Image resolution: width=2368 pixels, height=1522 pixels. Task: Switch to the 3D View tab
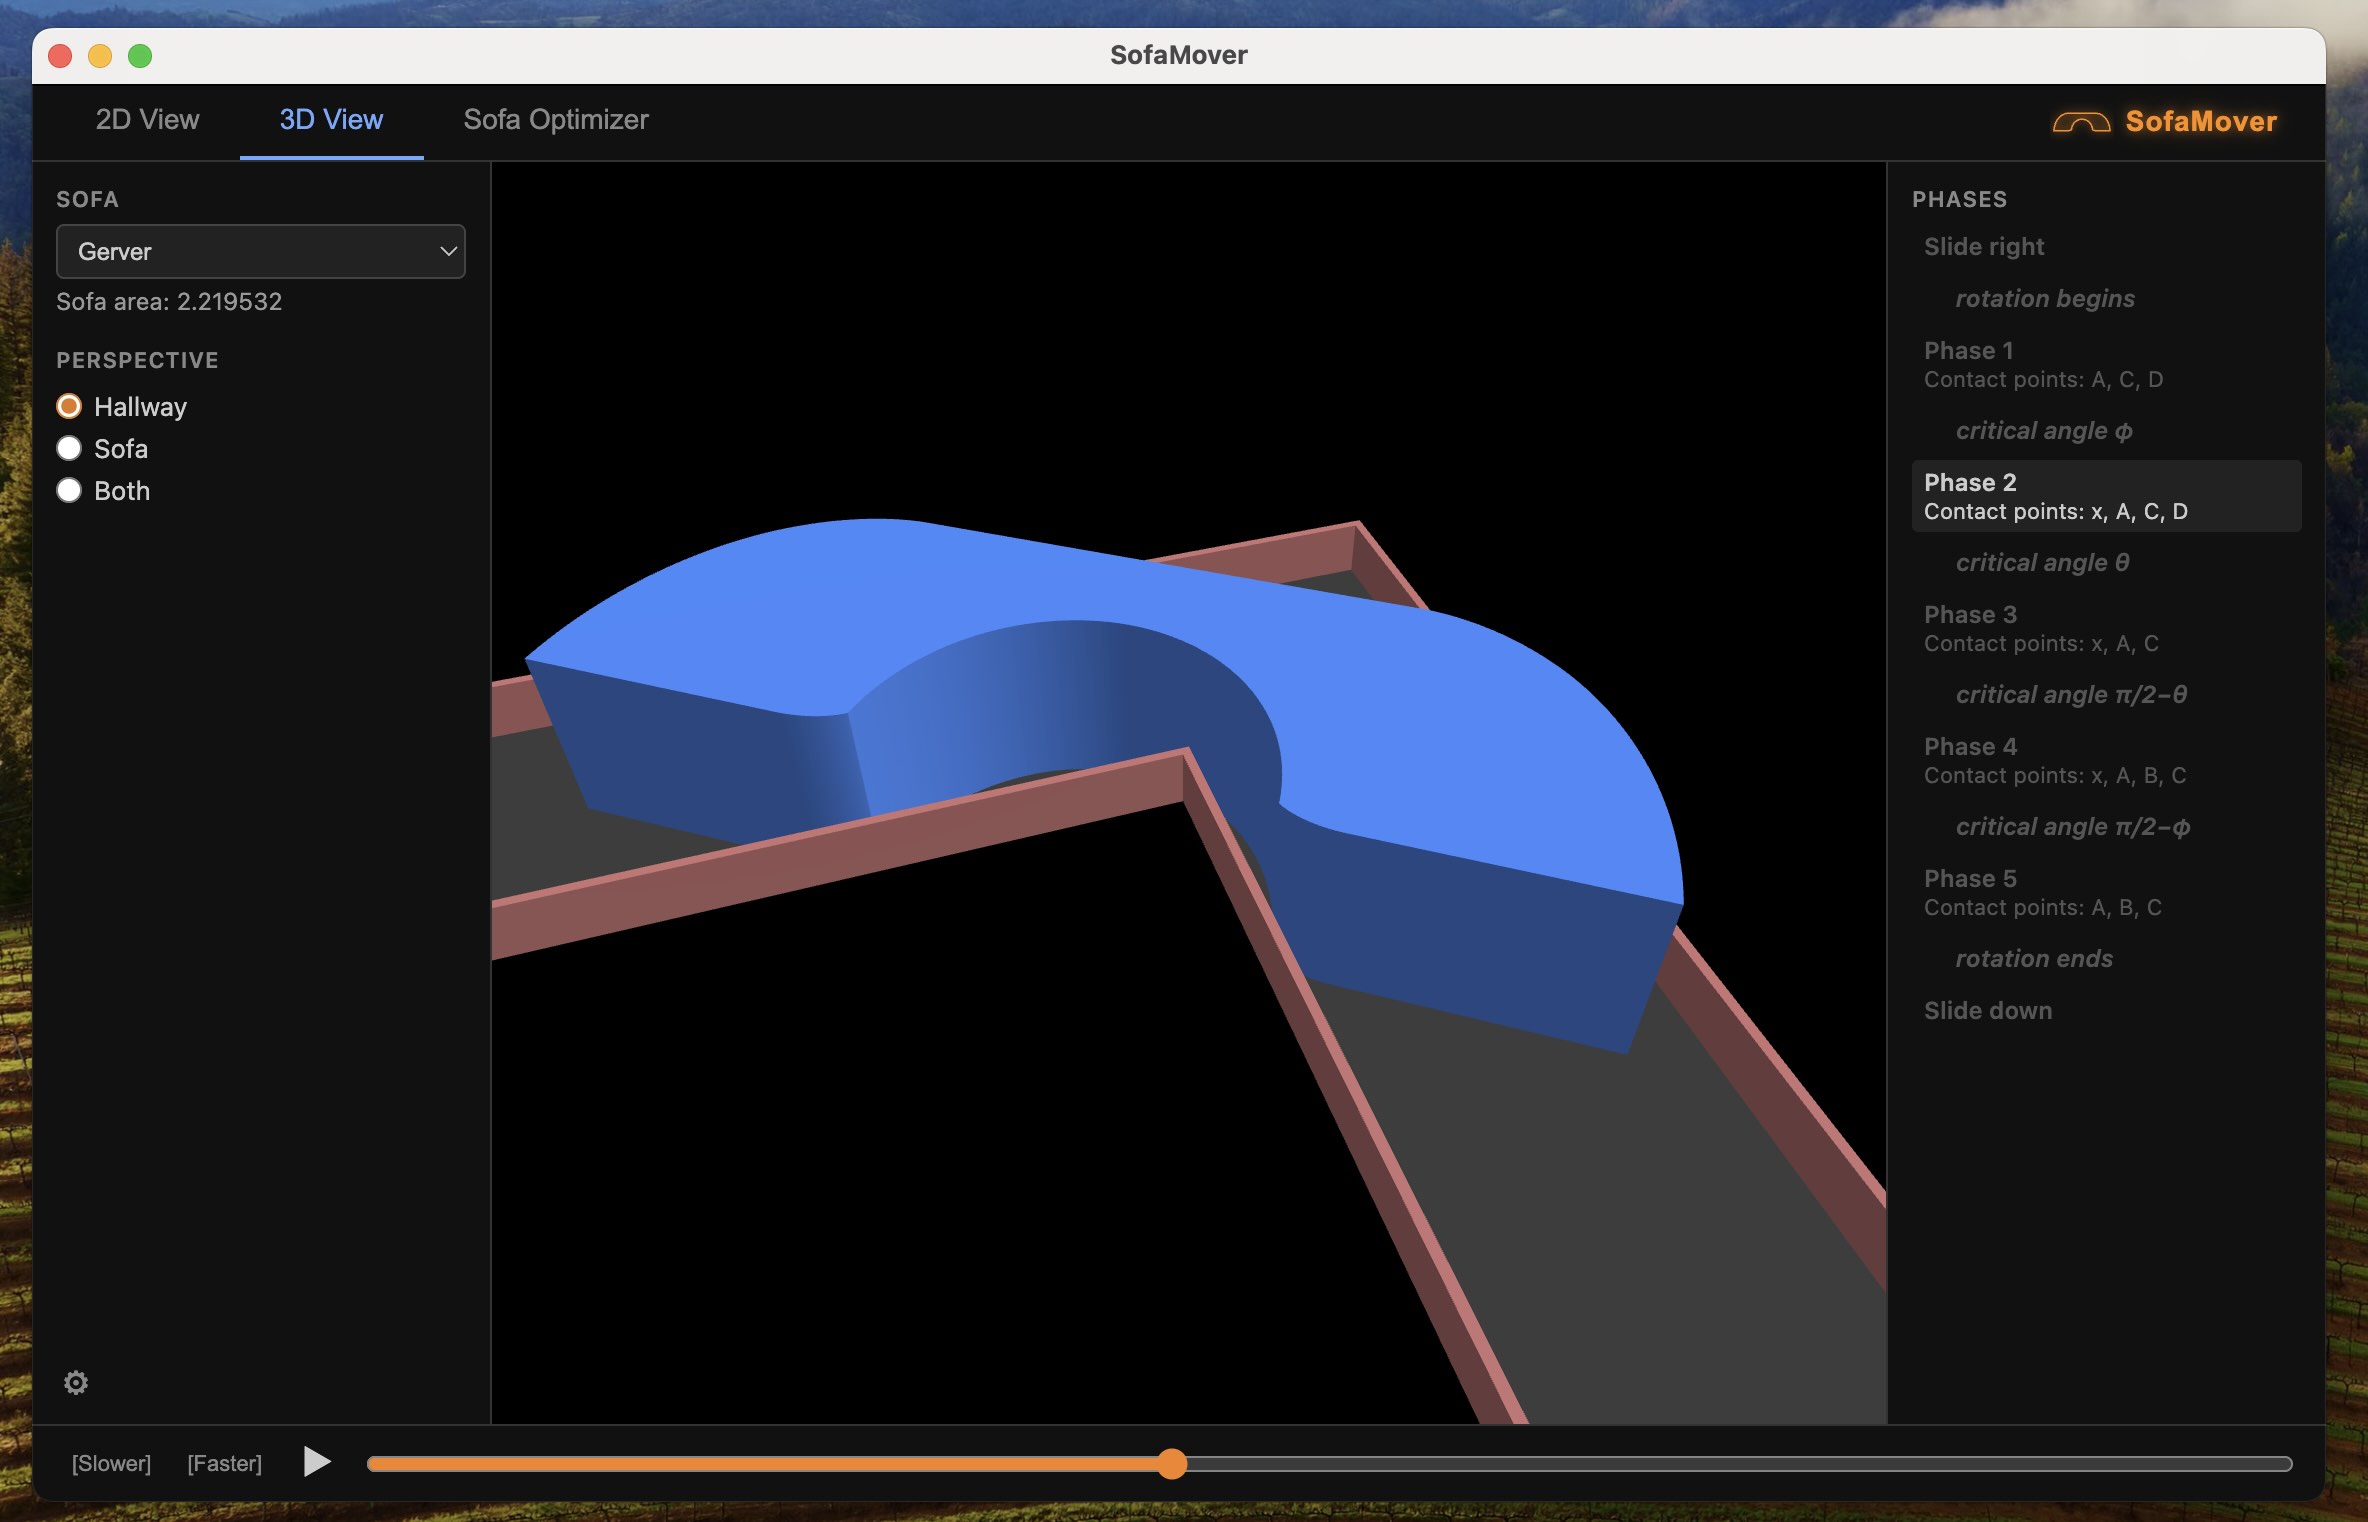pyautogui.click(x=331, y=120)
